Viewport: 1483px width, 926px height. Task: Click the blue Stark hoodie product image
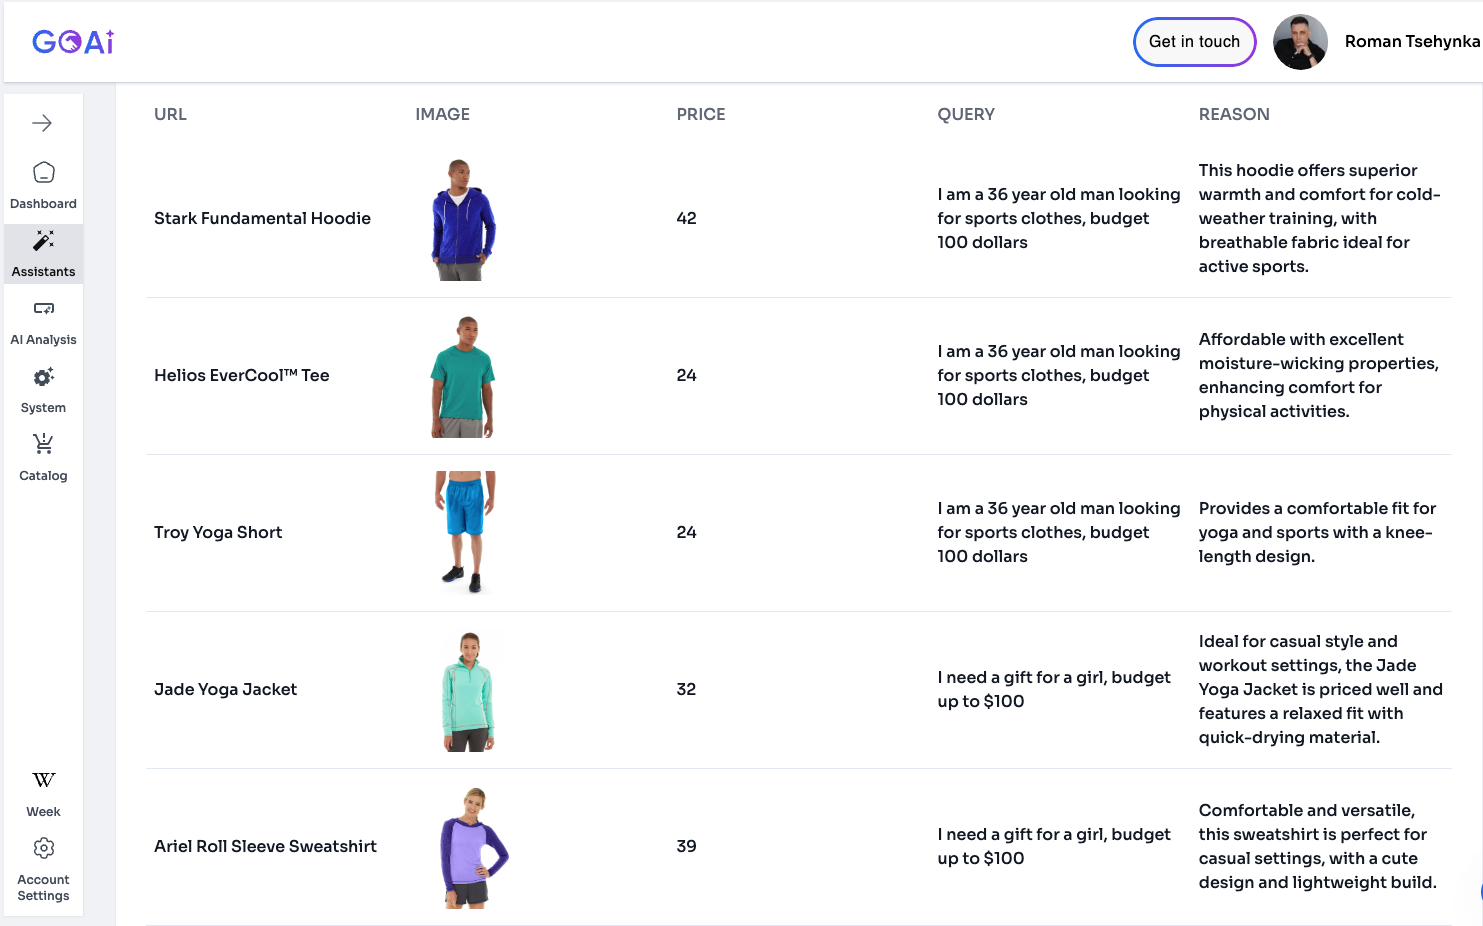pos(462,219)
